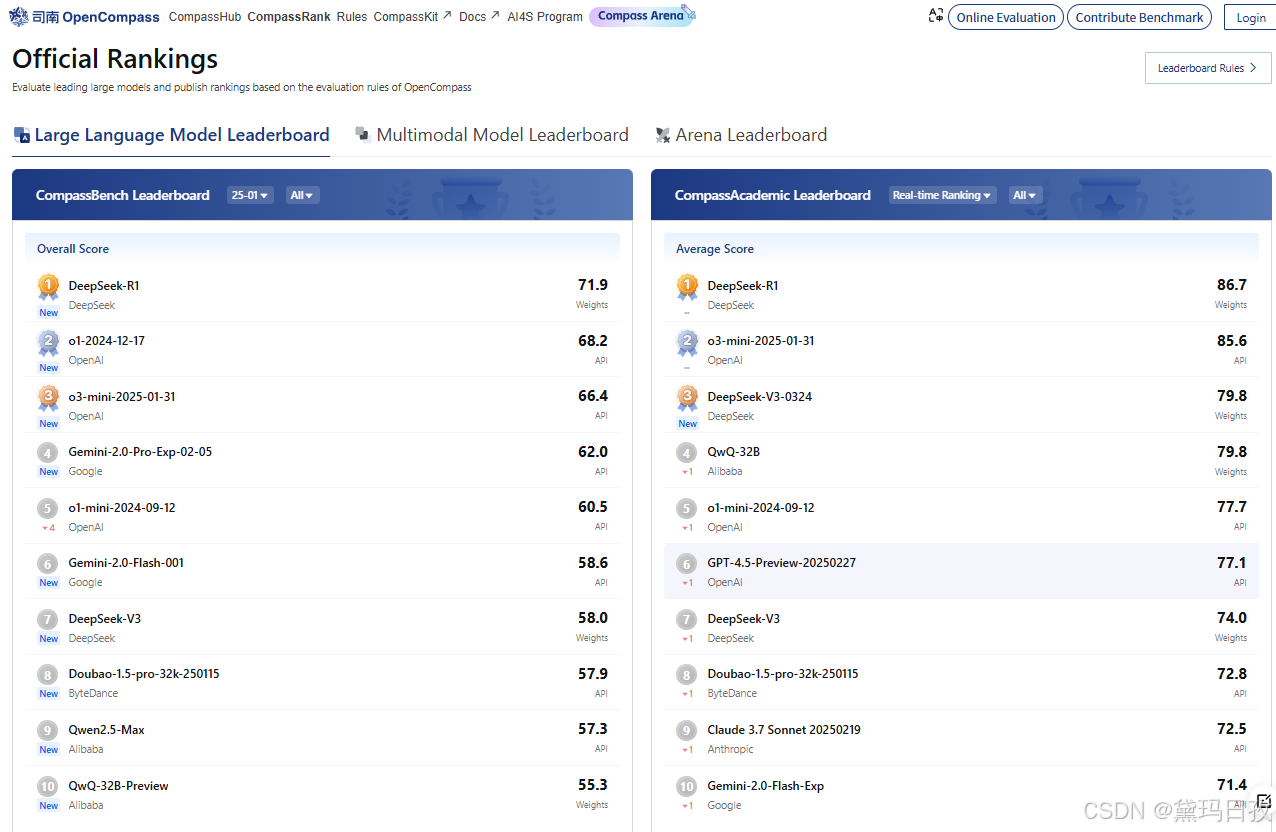Screen dimensions: 1276x832
Task: Click ByteDance label under Doubao in CompassBench
Action: pyautogui.click(x=93, y=693)
